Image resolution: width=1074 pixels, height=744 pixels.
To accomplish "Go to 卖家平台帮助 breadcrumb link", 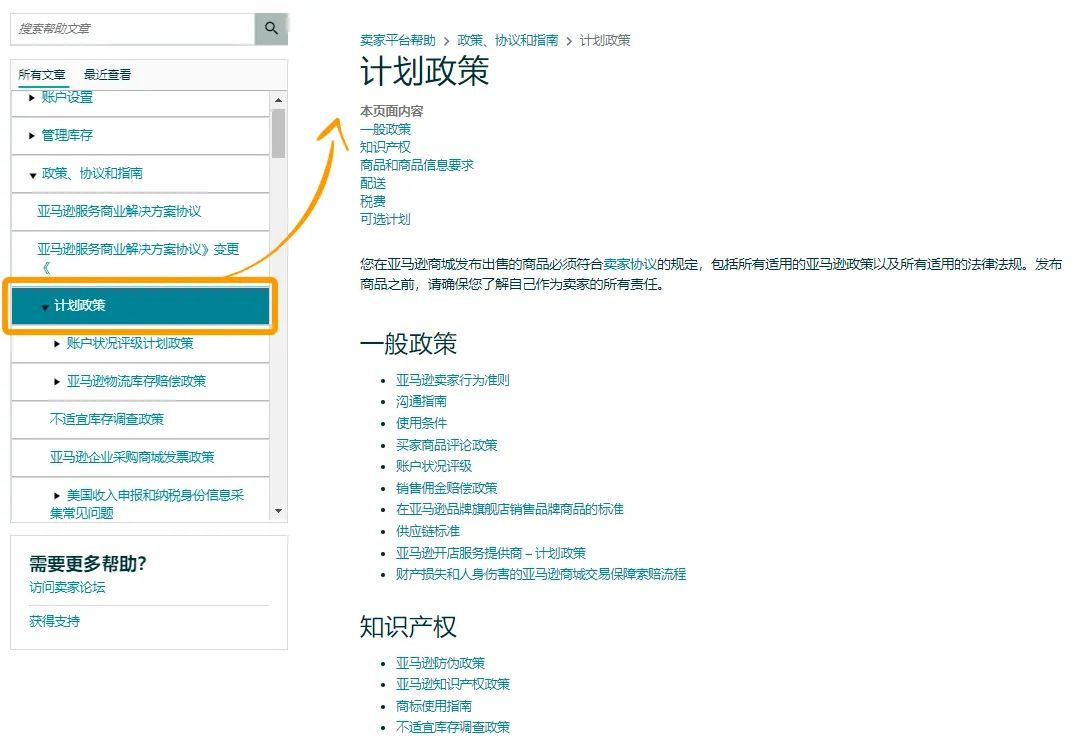I will [x=398, y=41].
